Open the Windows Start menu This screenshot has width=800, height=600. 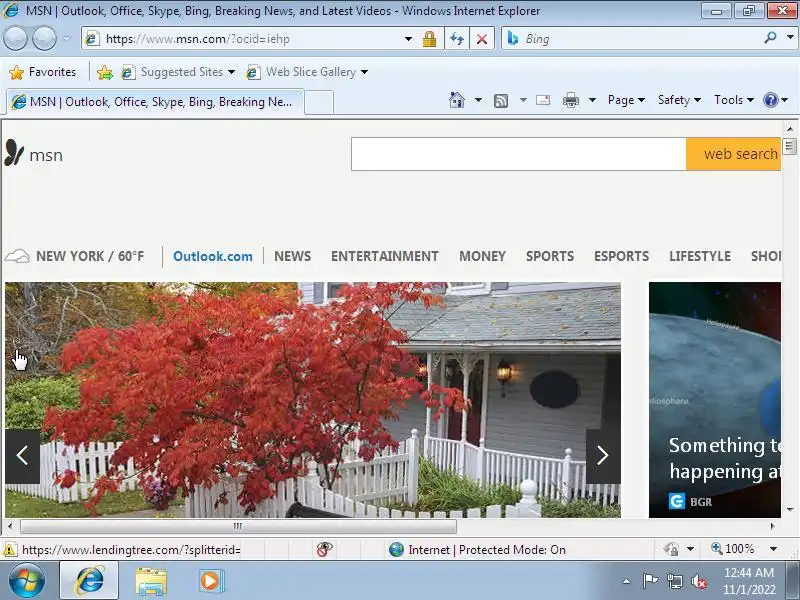27,581
